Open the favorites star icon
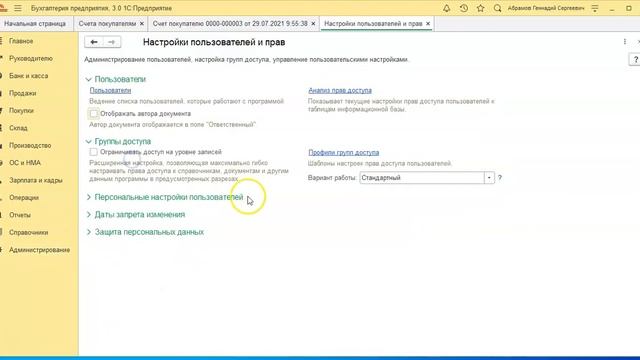Image resolution: width=640 pixels, height=360 pixels. pos(480,8)
